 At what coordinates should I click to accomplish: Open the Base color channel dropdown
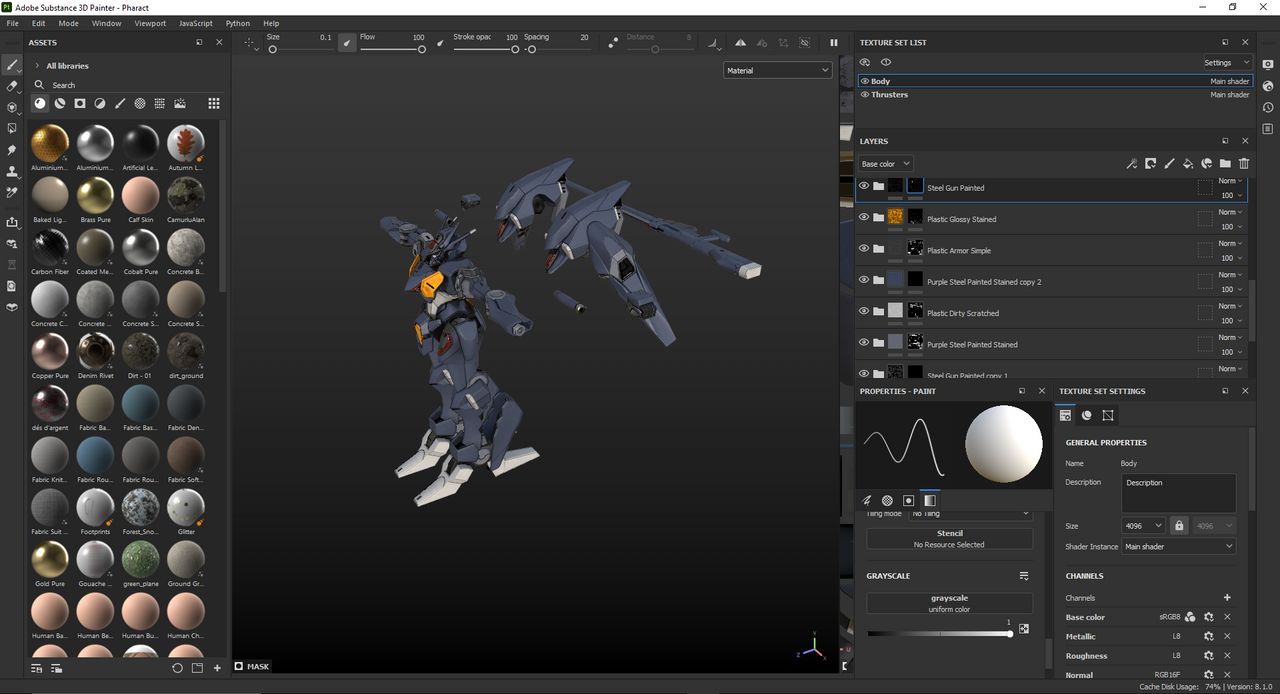pyautogui.click(x=886, y=163)
